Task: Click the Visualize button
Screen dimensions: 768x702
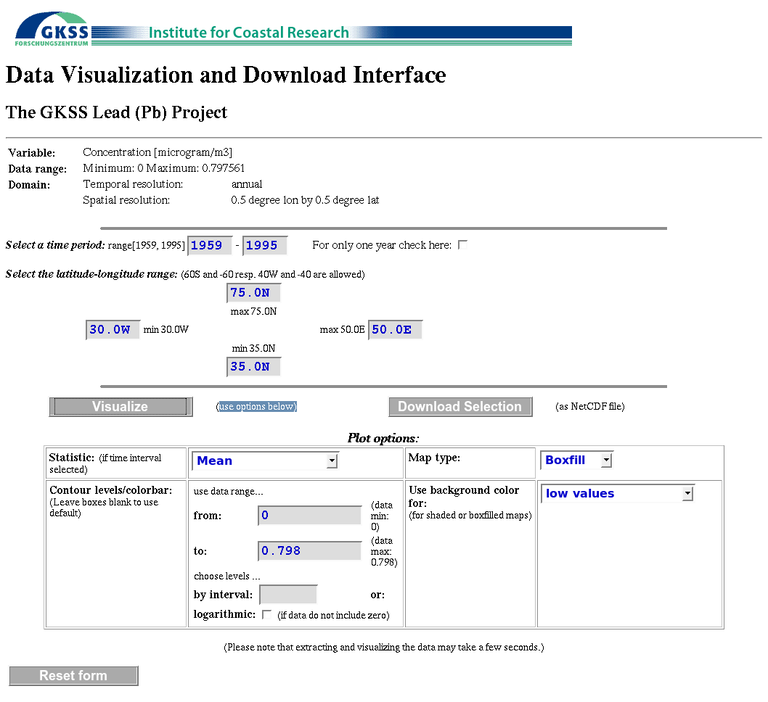Action: coord(120,407)
